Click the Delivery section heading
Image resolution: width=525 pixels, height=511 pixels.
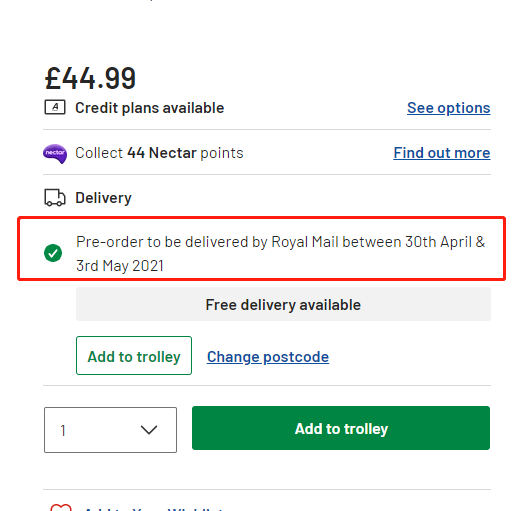tap(103, 198)
